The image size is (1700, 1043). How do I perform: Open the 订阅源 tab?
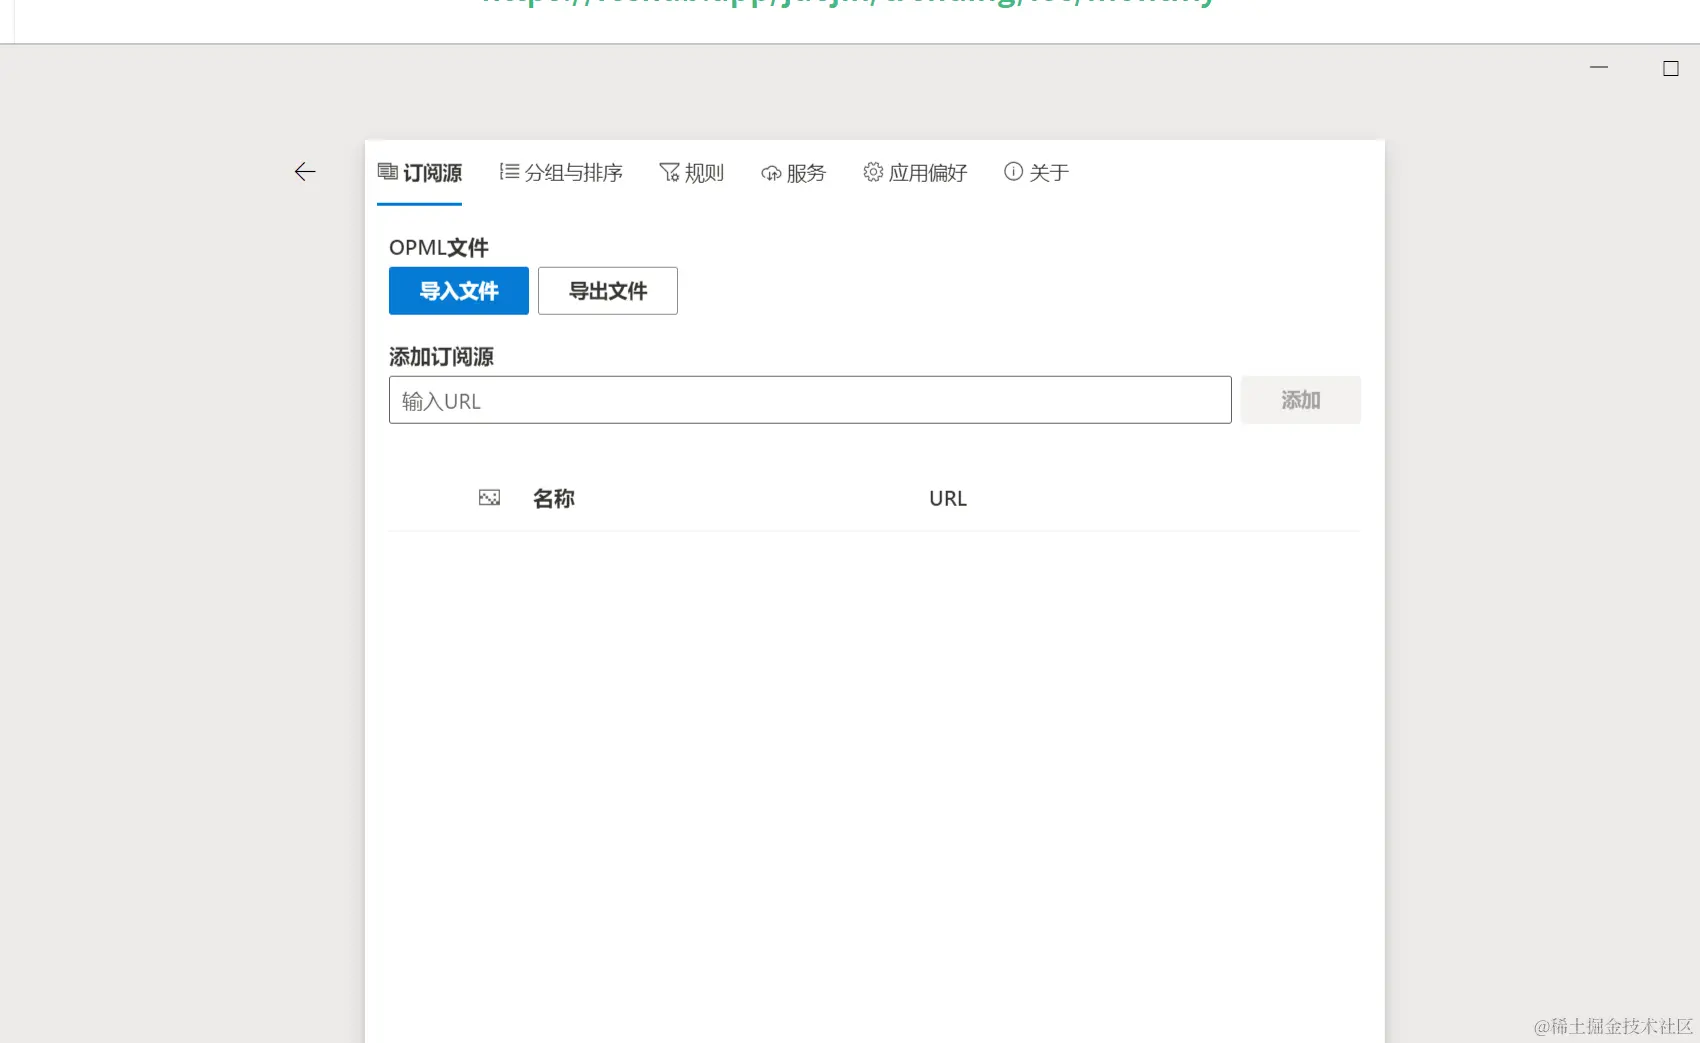click(x=419, y=173)
